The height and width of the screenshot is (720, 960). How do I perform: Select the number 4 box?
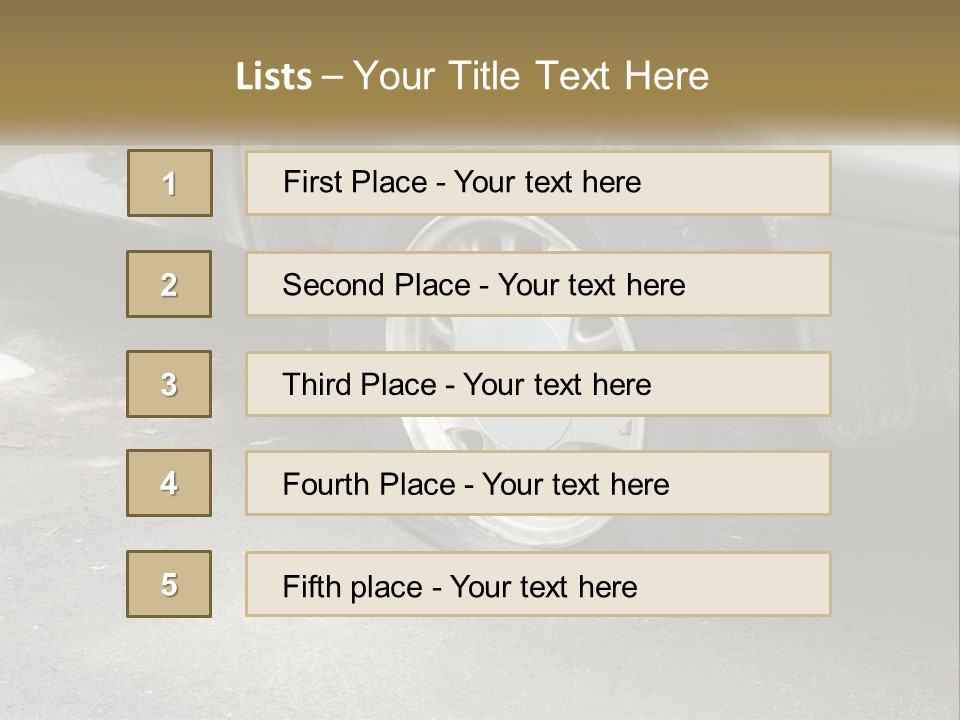(169, 483)
